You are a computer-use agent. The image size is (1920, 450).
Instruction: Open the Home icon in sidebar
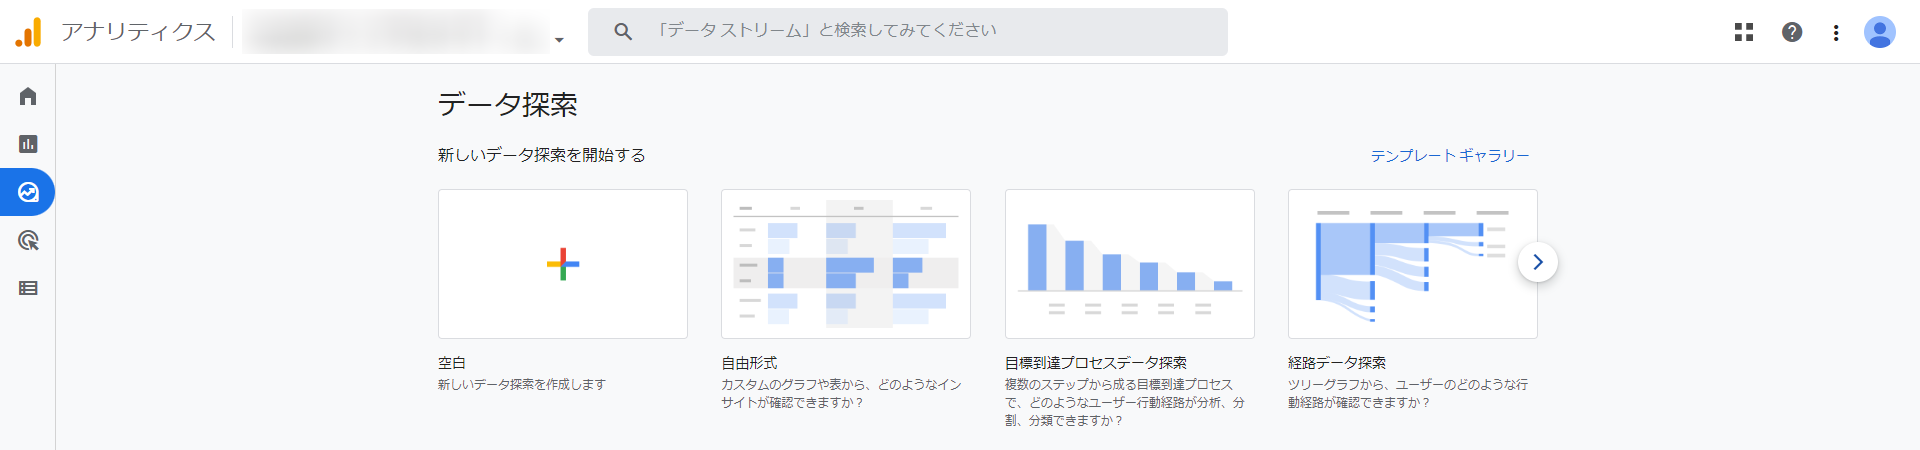tap(28, 96)
